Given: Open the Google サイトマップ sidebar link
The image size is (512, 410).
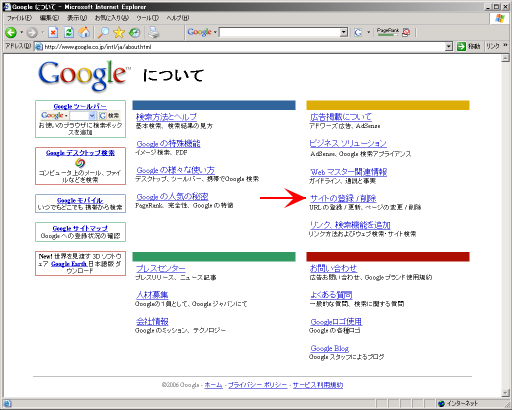Looking at the screenshot, I should click(80, 228).
